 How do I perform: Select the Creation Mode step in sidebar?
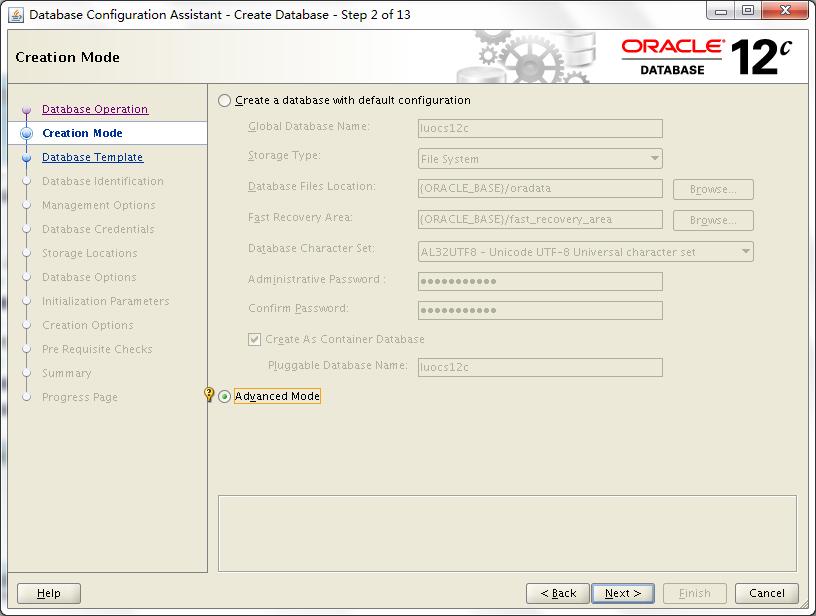pos(82,133)
